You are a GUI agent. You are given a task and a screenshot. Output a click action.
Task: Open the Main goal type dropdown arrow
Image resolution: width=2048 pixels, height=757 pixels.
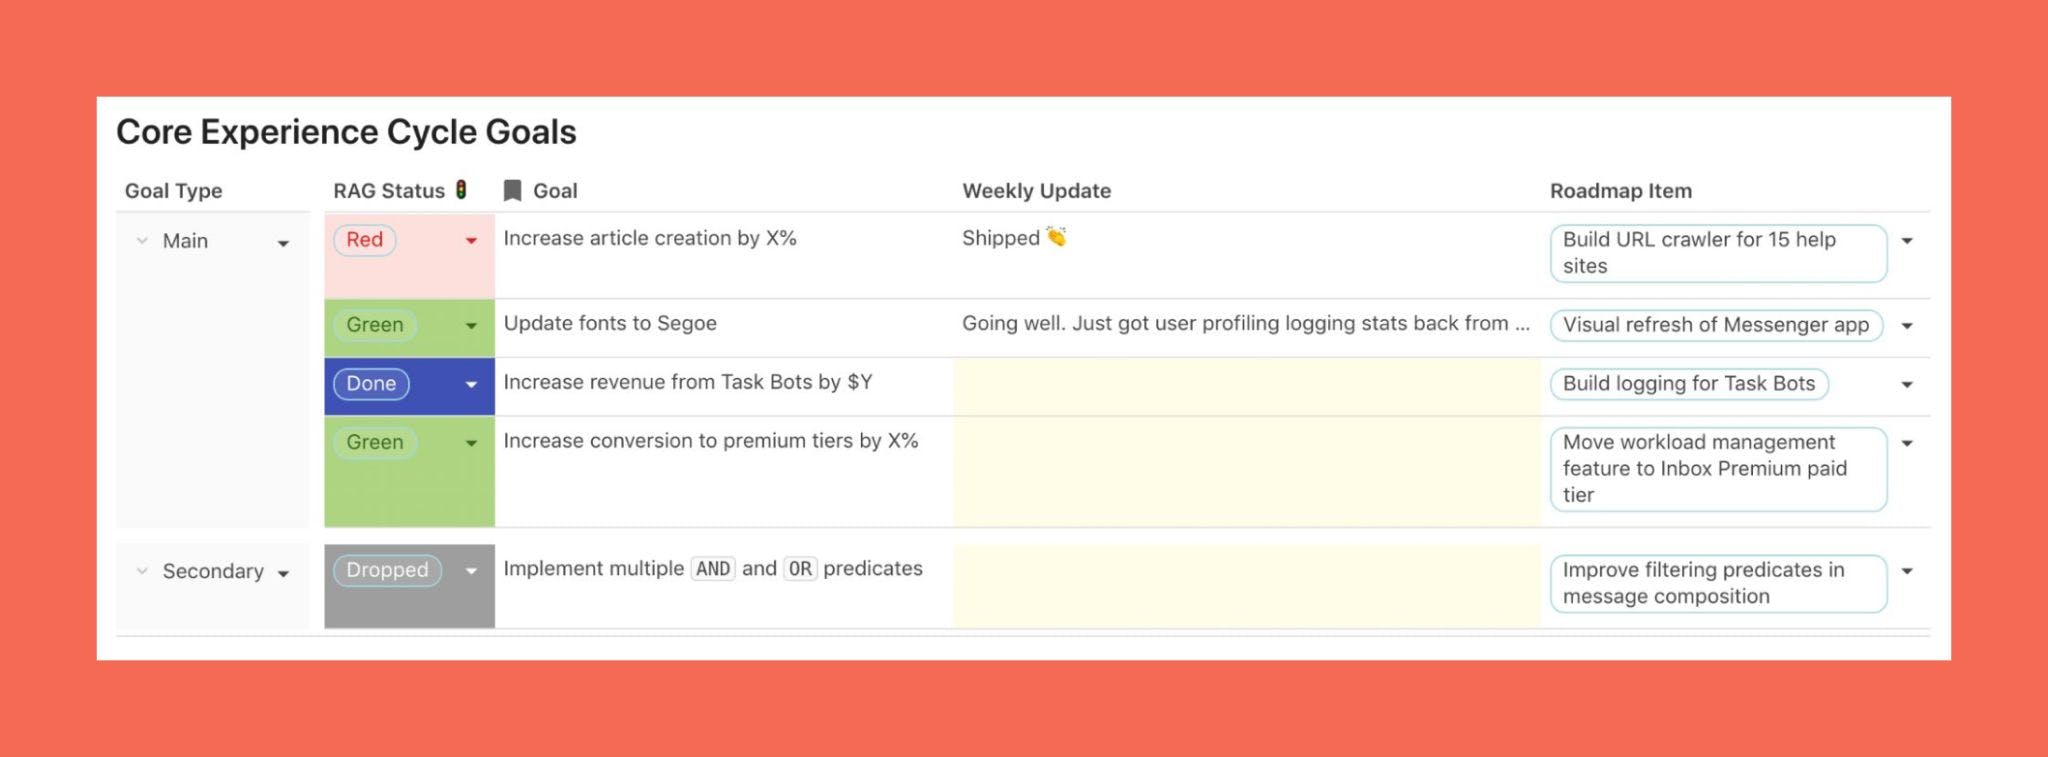[284, 243]
